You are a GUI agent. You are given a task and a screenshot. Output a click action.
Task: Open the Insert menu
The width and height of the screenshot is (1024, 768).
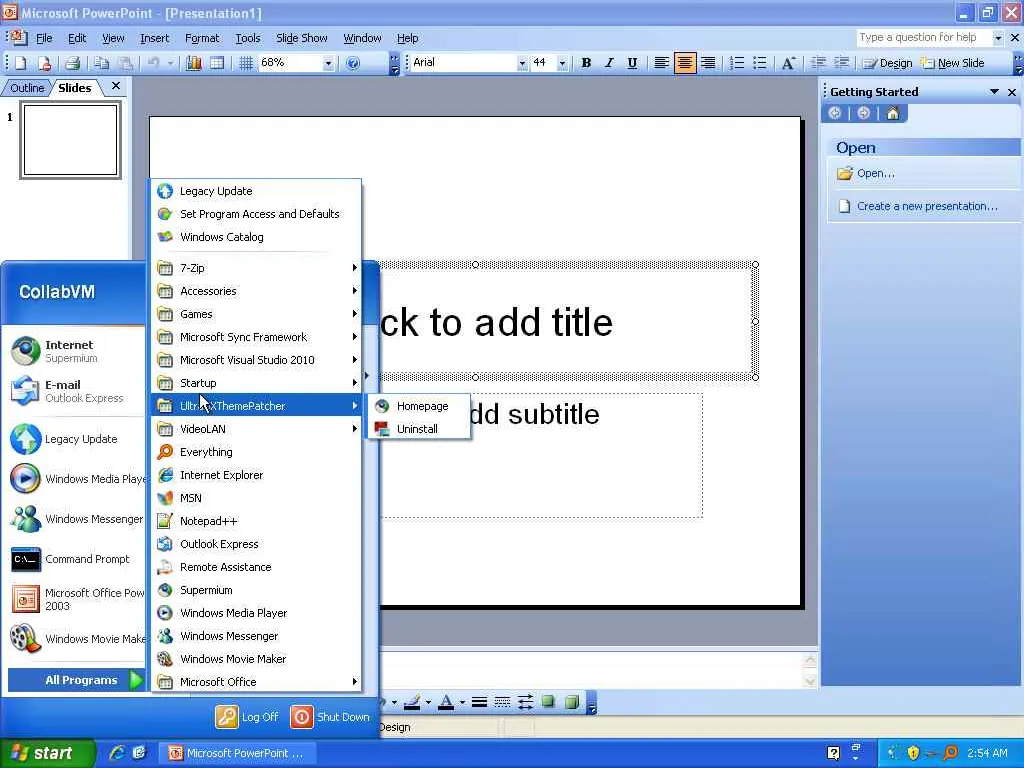(x=154, y=38)
